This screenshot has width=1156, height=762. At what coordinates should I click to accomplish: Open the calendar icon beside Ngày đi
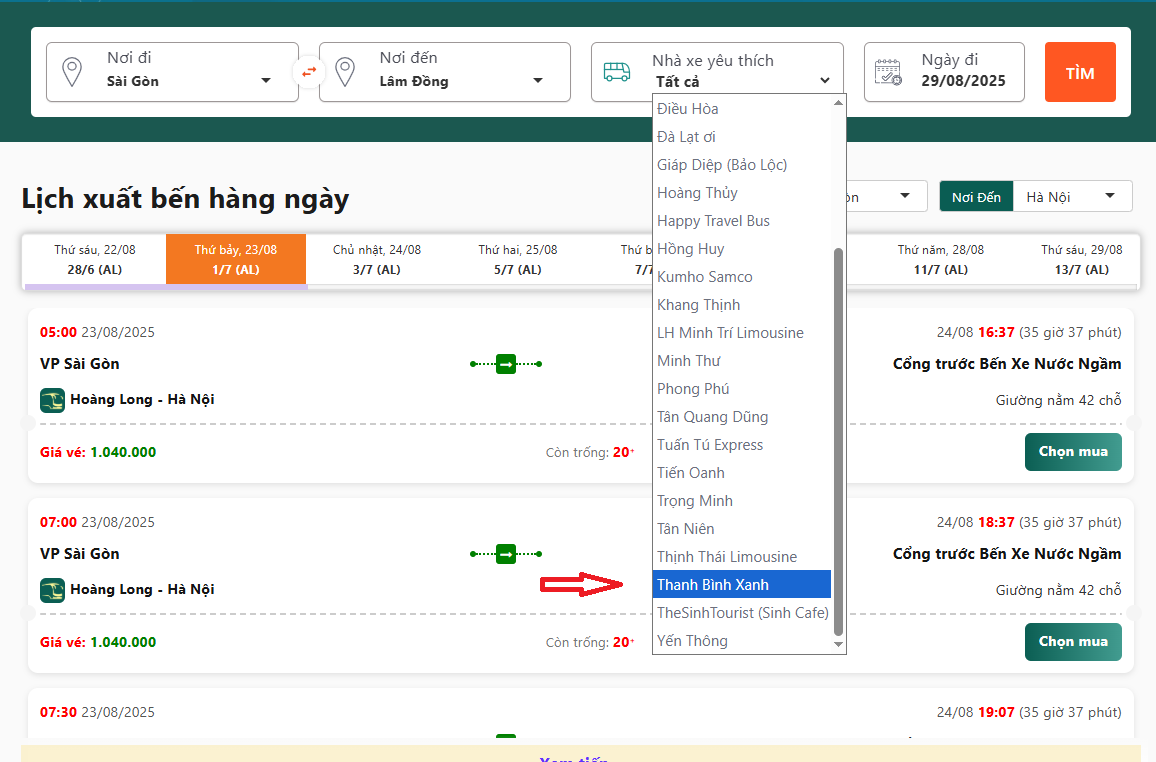888,72
